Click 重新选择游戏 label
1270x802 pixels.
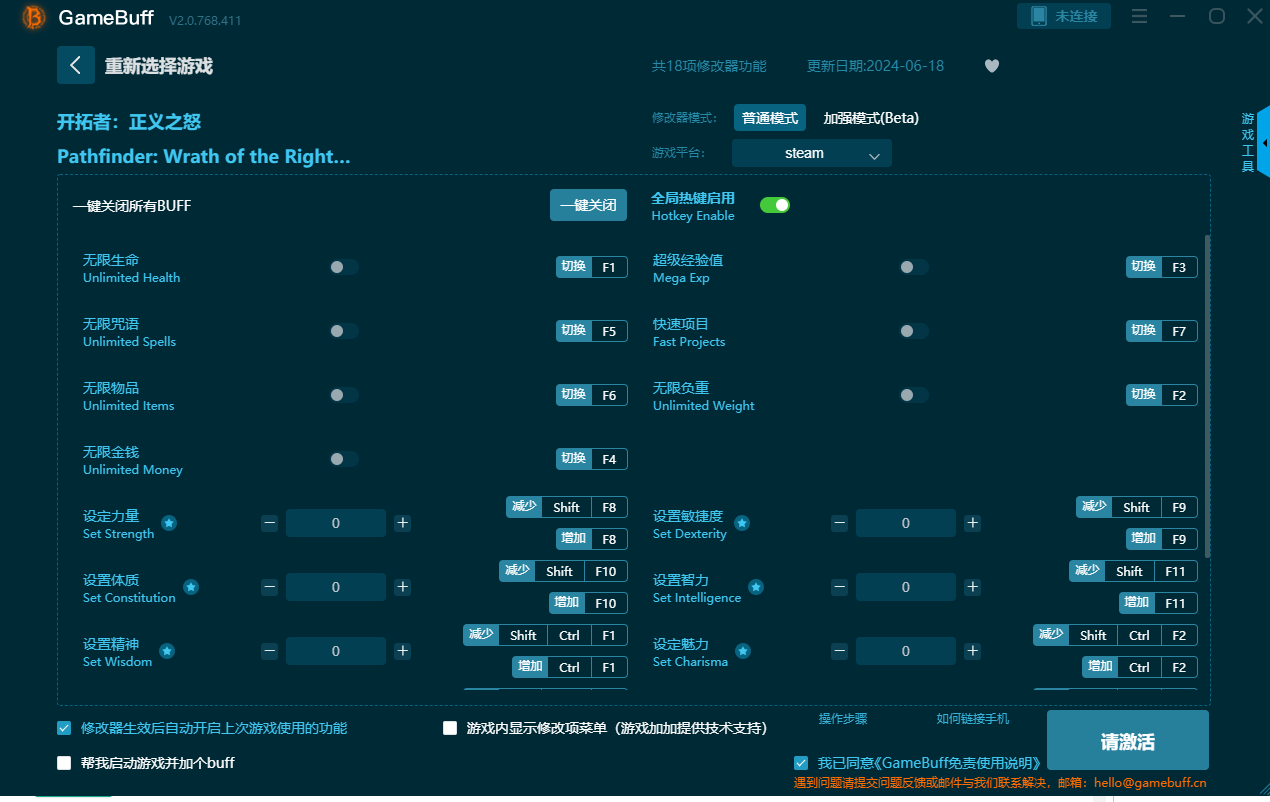(159, 66)
